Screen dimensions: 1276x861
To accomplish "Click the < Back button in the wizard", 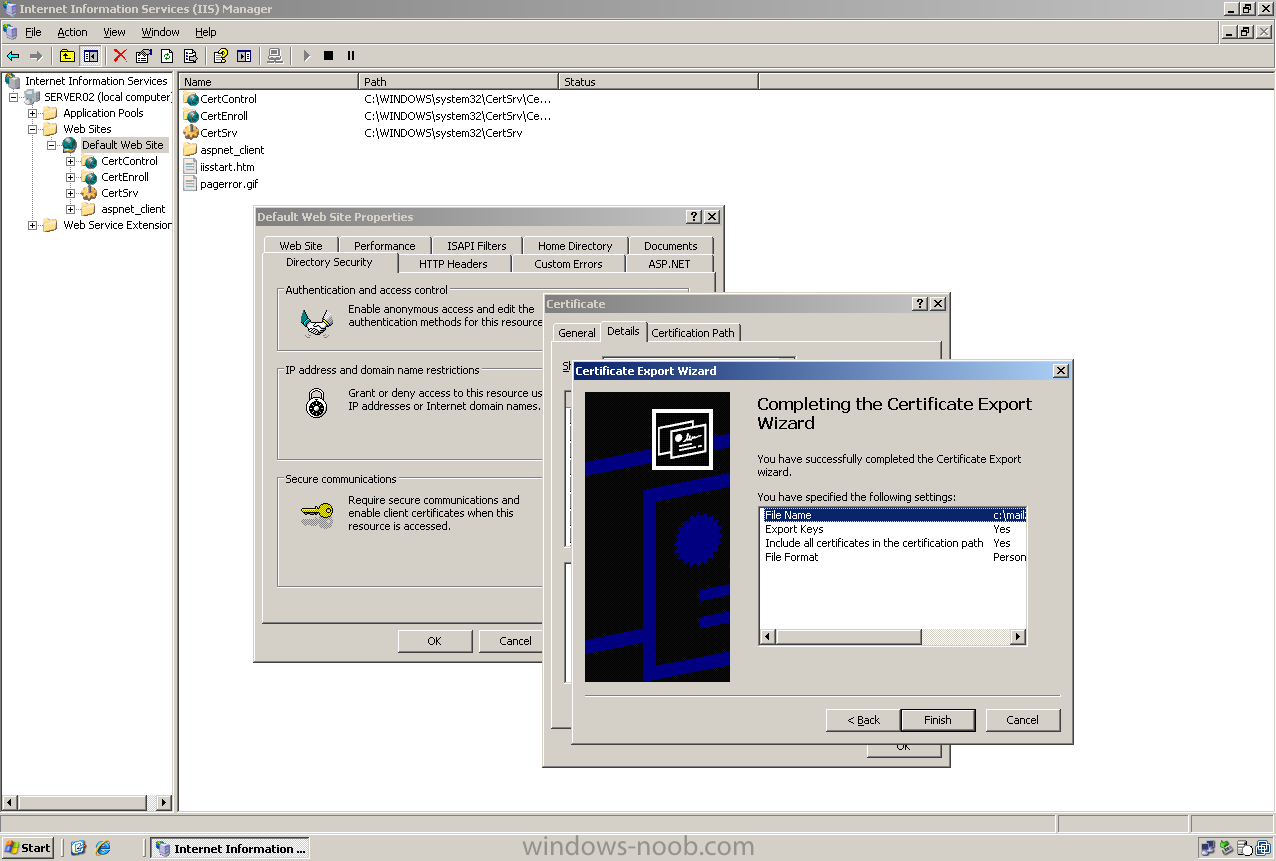I will [x=864, y=720].
